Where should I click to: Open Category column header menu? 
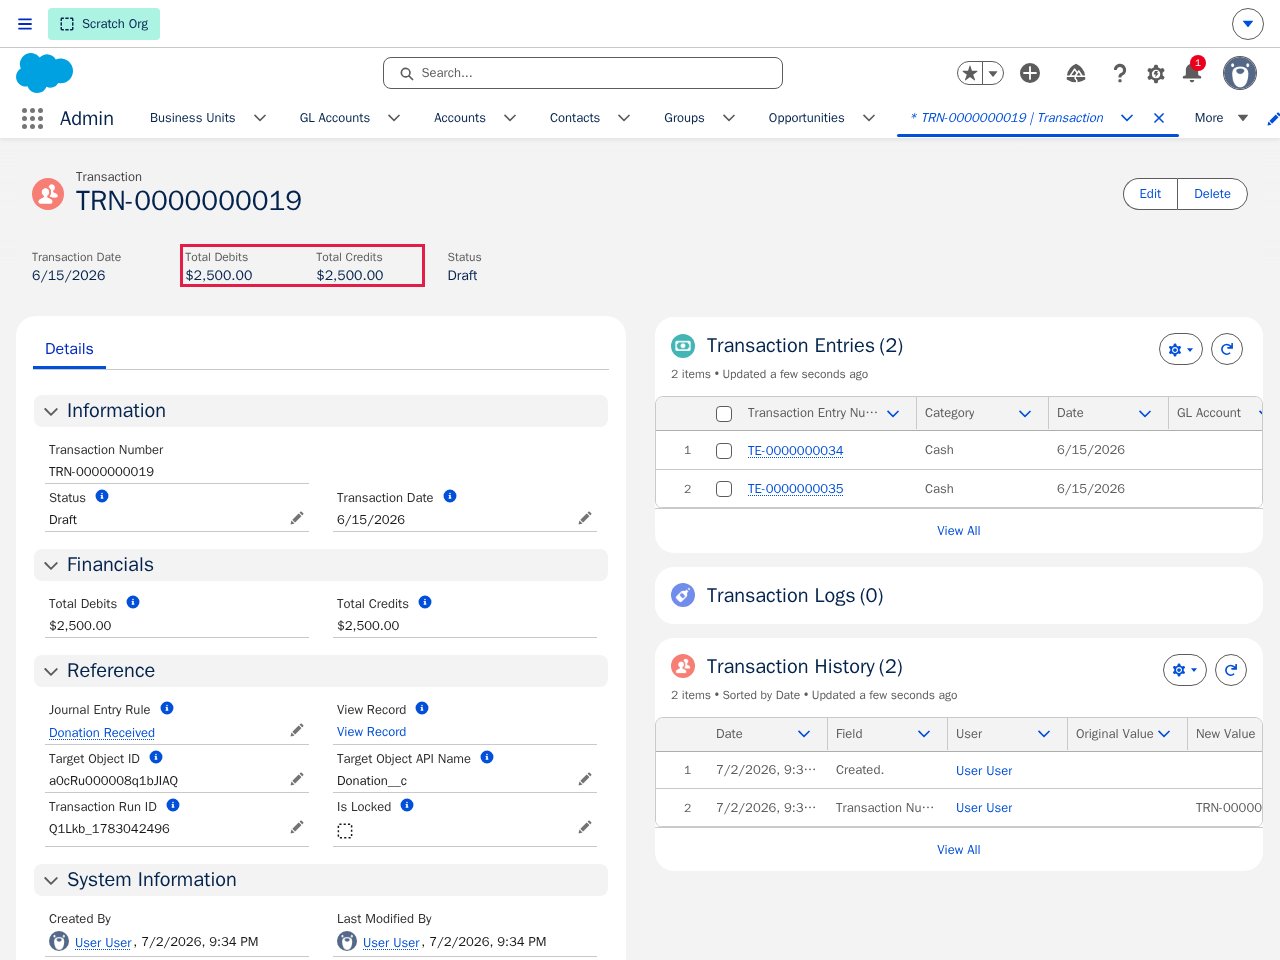pyautogui.click(x=1025, y=413)
